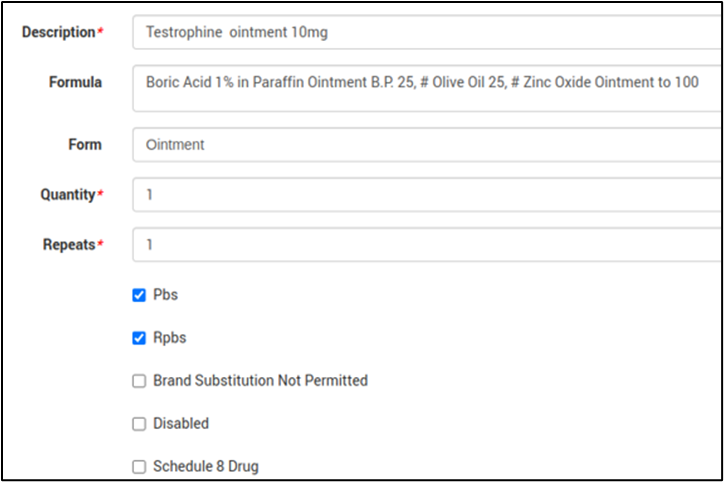724x482 pixels.
Task: Click the Formula field label
Action: [x=75, y=82]
